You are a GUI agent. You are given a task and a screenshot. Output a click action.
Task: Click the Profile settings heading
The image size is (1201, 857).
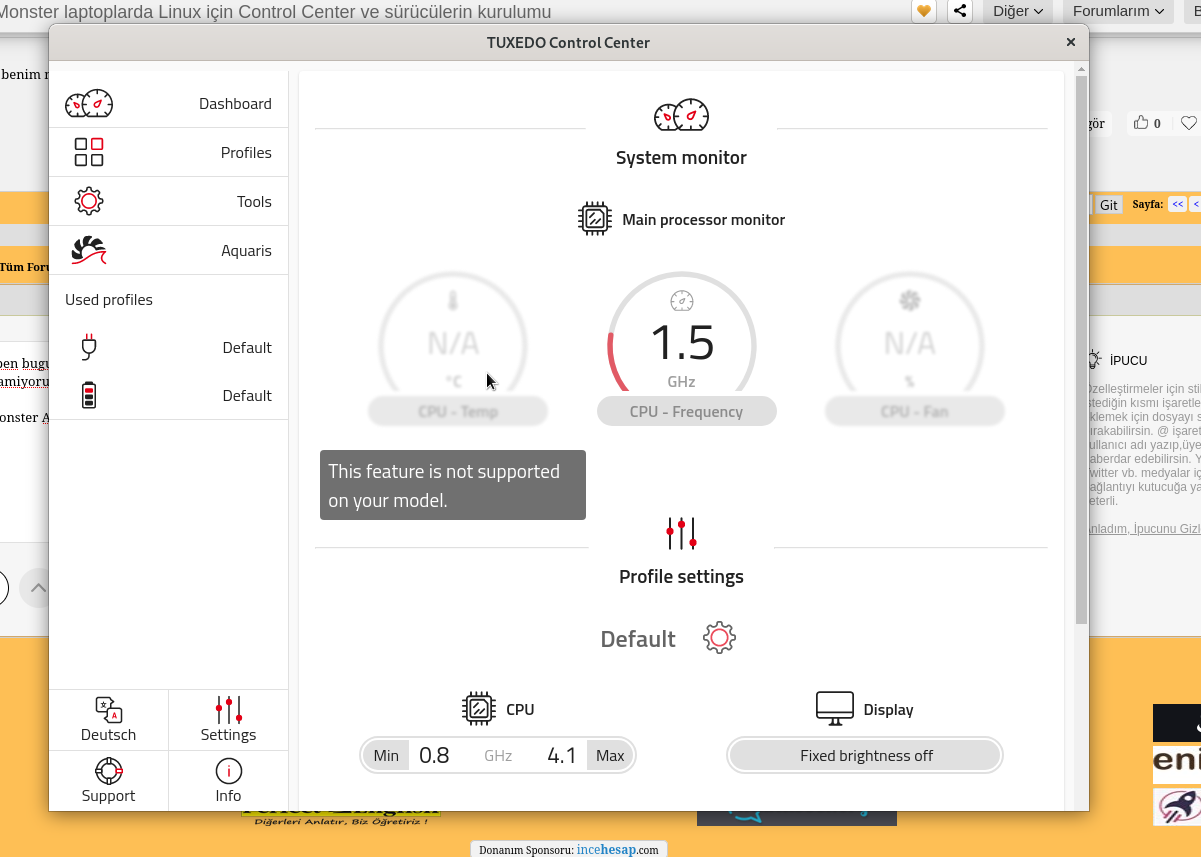[x=681, y=576]
